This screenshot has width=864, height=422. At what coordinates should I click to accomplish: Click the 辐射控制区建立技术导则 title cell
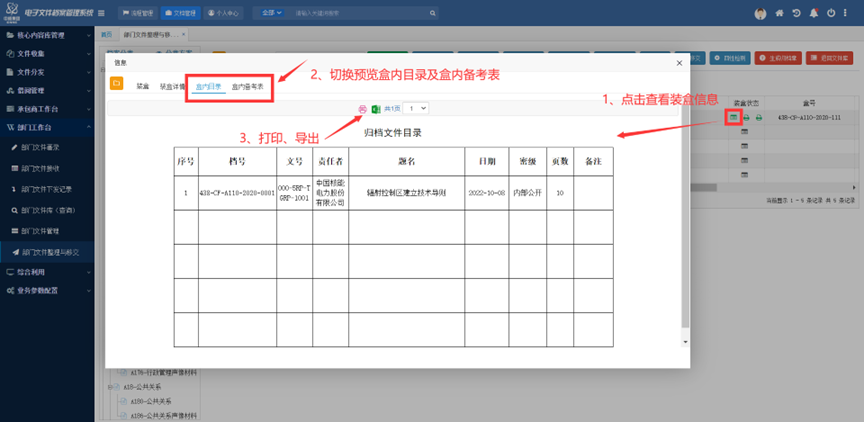tap(406, 193)
